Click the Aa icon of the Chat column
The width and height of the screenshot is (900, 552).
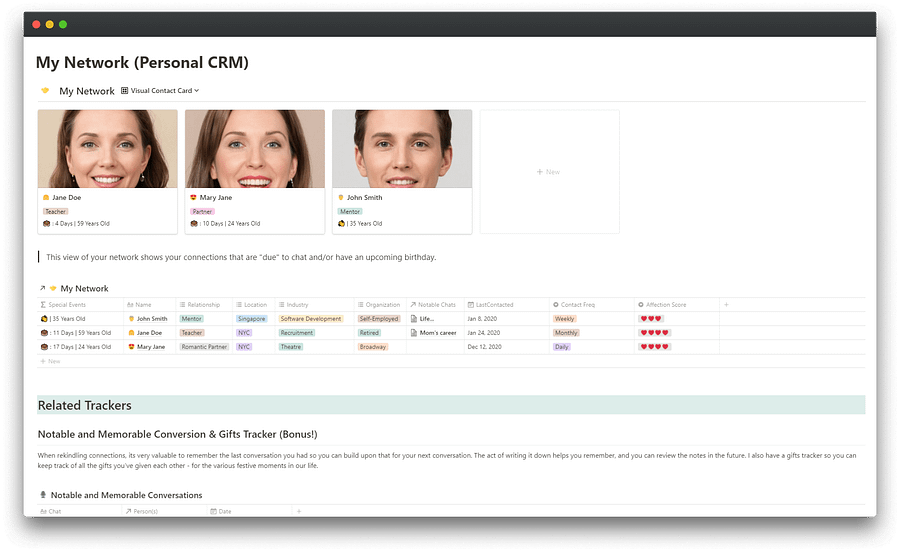click(44, 511)
